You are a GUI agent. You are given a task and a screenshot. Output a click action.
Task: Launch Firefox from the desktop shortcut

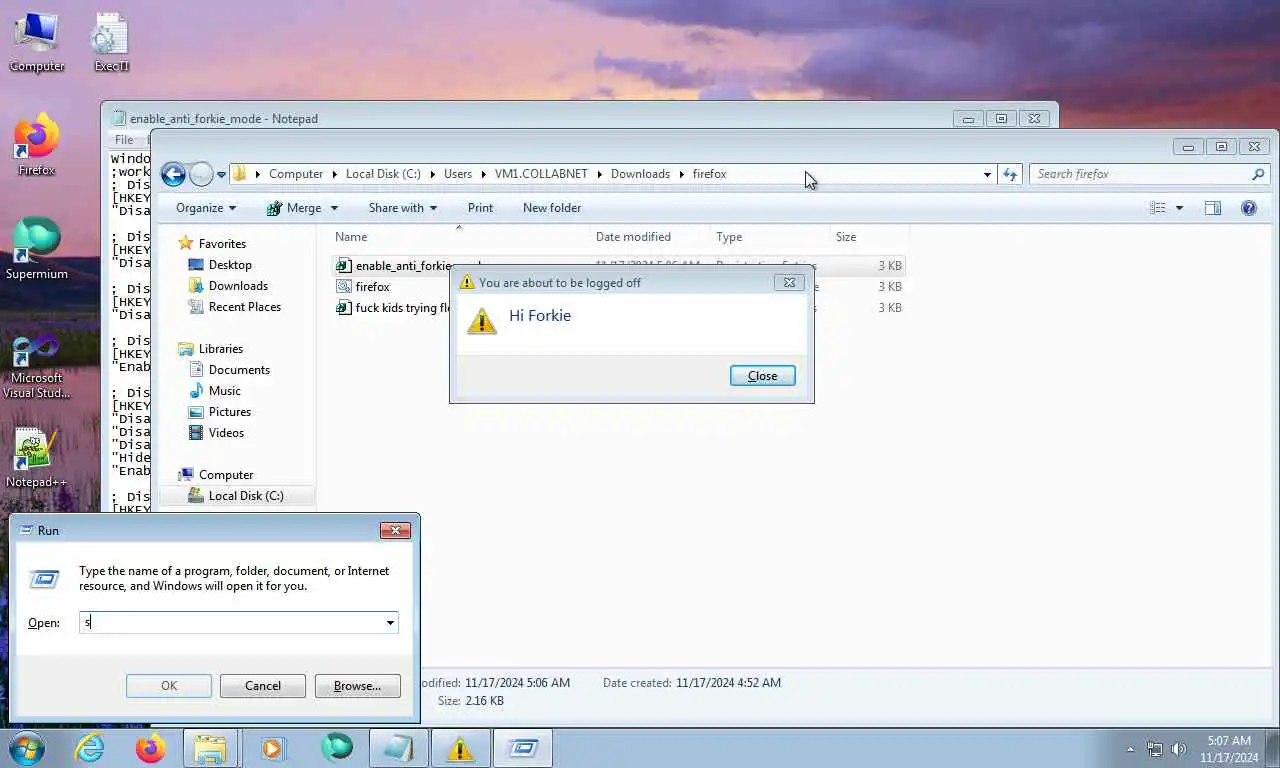[x=37, y=146]
